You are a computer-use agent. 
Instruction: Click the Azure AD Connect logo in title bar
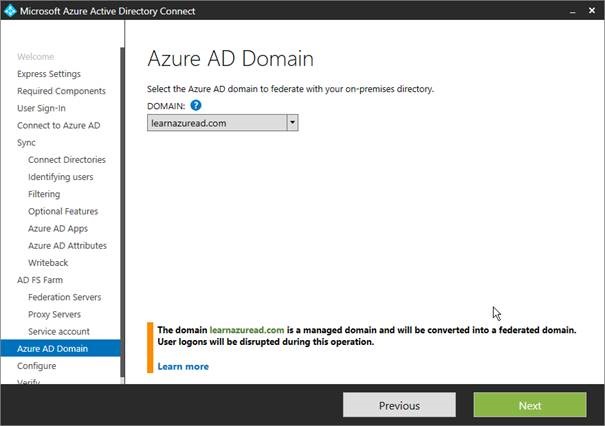pos(10,10)
